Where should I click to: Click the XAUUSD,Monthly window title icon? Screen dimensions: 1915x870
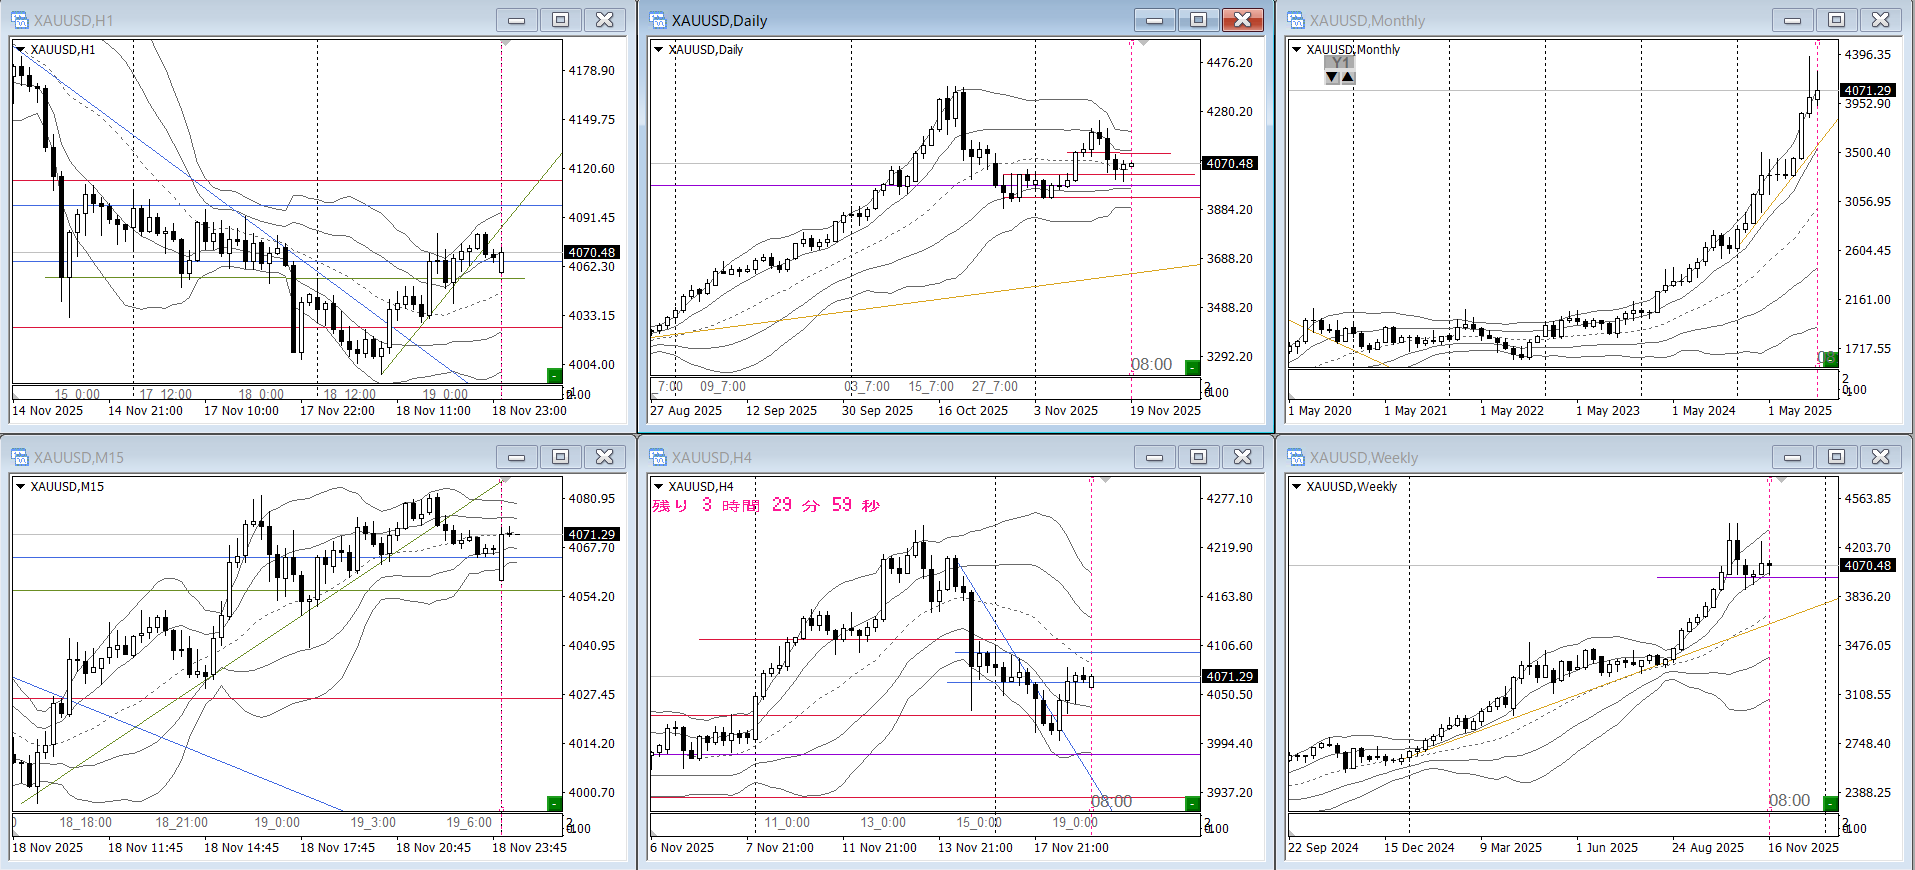(1296, 20)
